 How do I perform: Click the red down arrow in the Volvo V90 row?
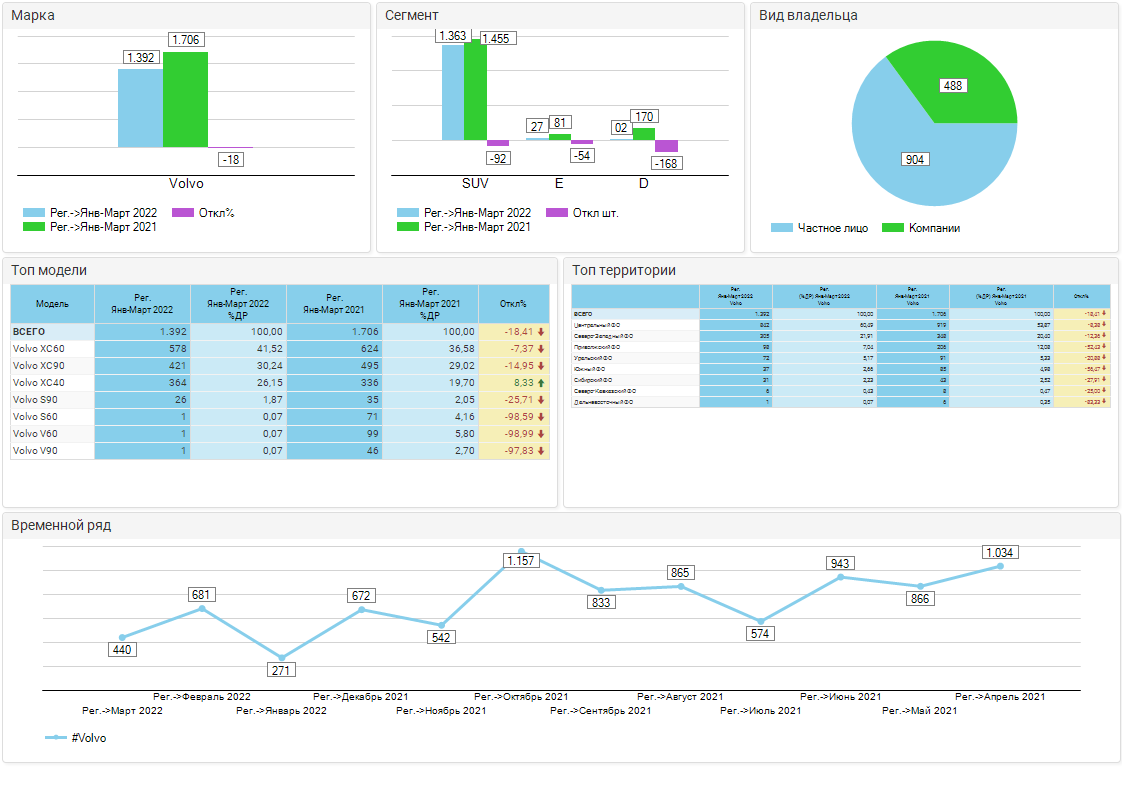(x=541, y=450)
